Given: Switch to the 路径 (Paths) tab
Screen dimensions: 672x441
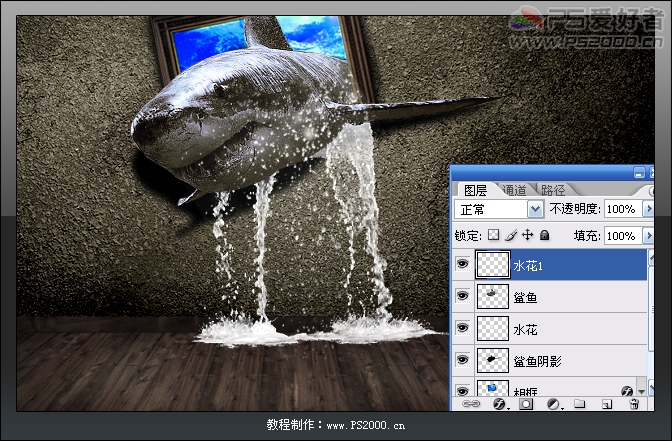Looking at the screenshot, I should click(553, 190).
